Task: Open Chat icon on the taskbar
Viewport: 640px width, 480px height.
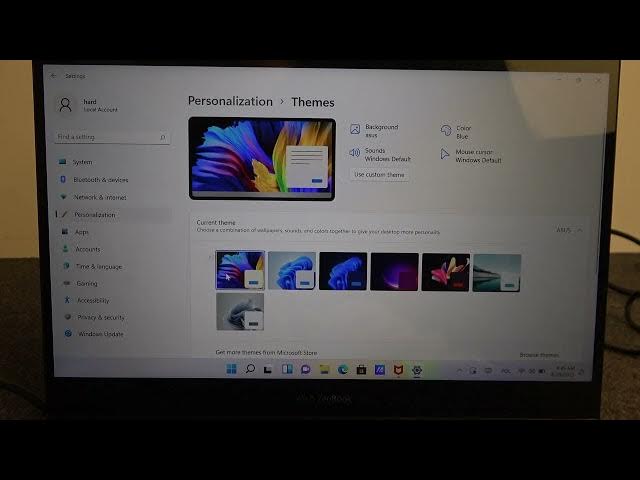Action: click(x=305, y=369)
